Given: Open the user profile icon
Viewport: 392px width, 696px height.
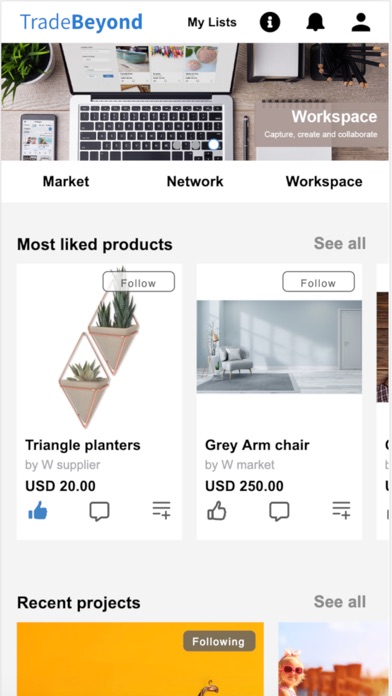Looking at the screenshot, I should (x=361, y=22).
